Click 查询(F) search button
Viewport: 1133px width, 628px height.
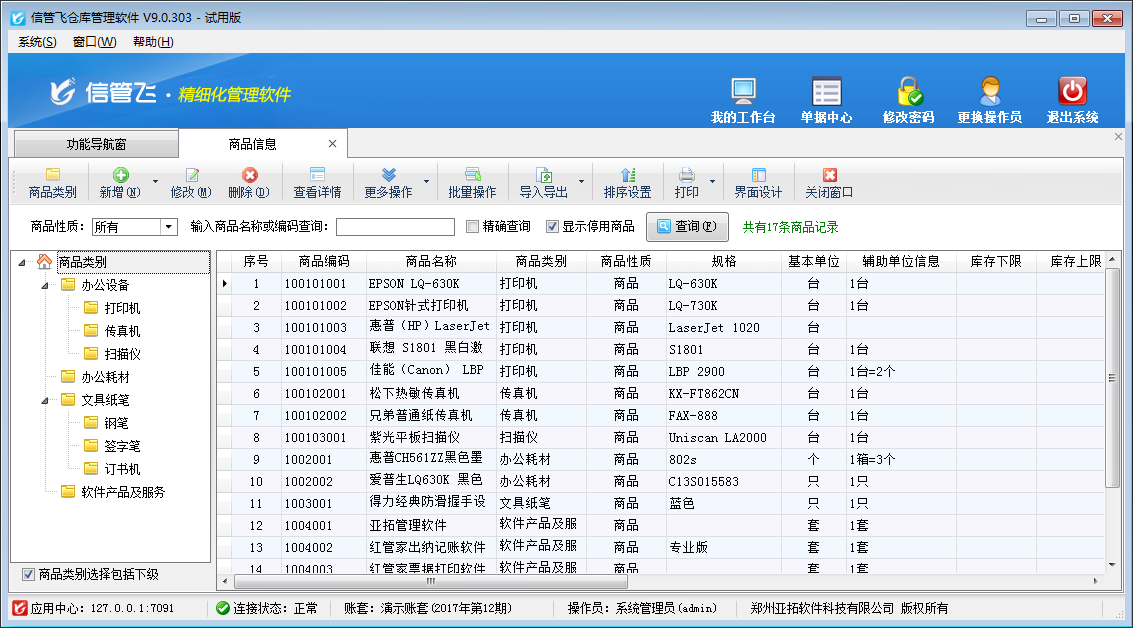(687, 227)
